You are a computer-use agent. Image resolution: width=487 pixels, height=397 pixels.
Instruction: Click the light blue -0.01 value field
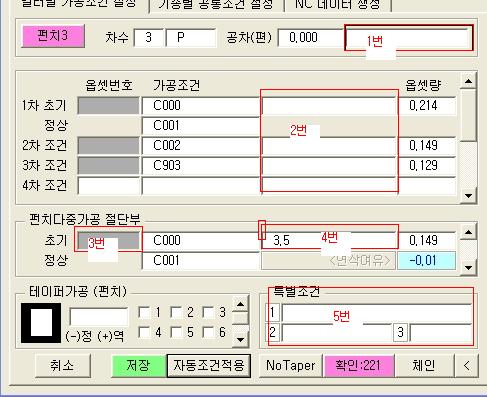(x=427, y=260)
